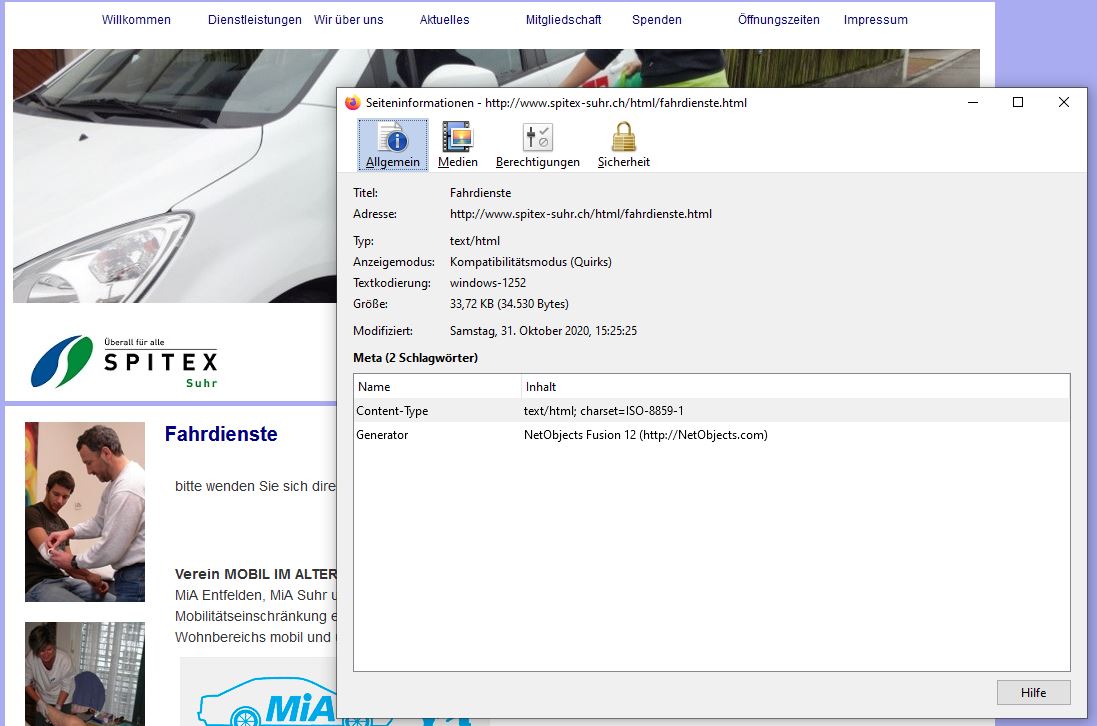Show Öffnungszeiten page

778,20
